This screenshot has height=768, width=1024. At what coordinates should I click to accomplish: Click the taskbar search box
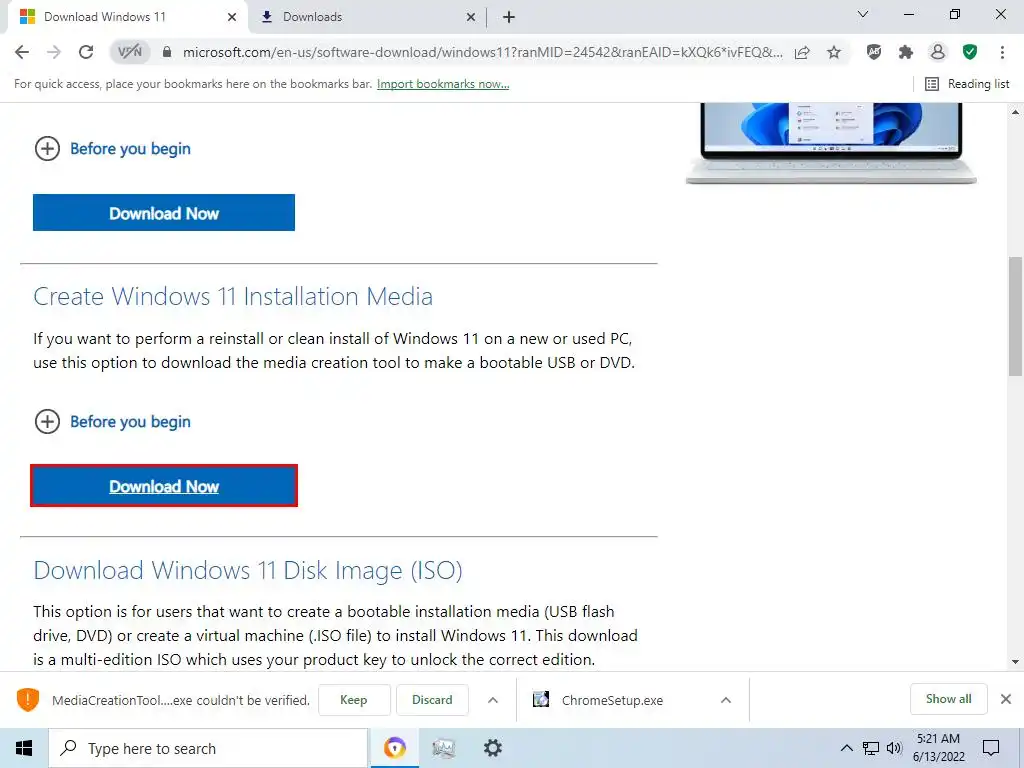tap(208, 748)
